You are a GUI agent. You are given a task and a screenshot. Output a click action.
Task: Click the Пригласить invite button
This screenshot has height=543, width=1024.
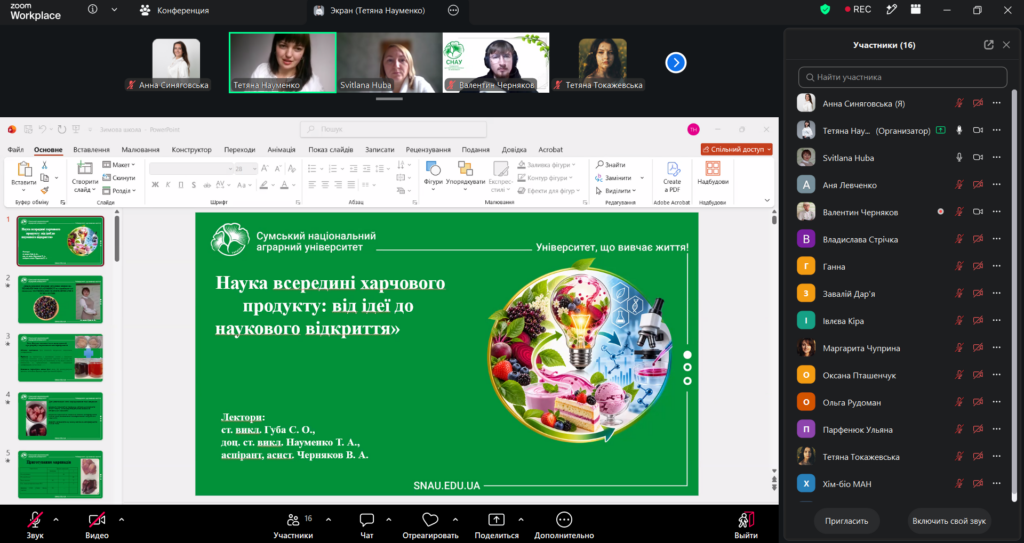tap(846, 521)
